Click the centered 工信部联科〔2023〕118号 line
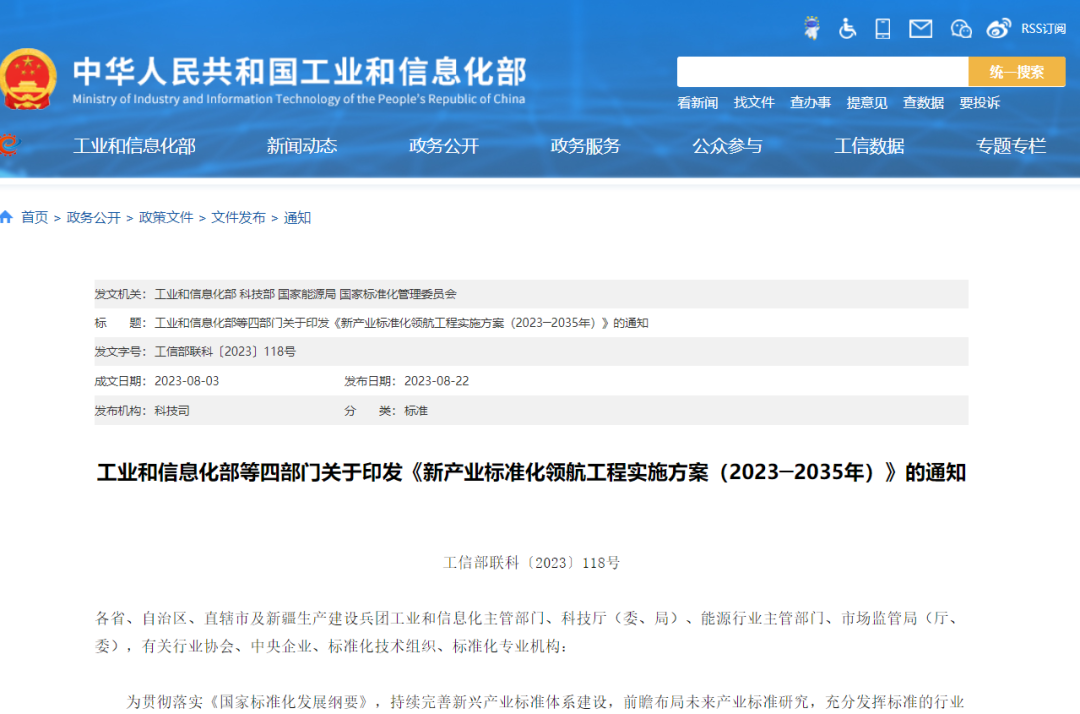 tap(531, 563)
